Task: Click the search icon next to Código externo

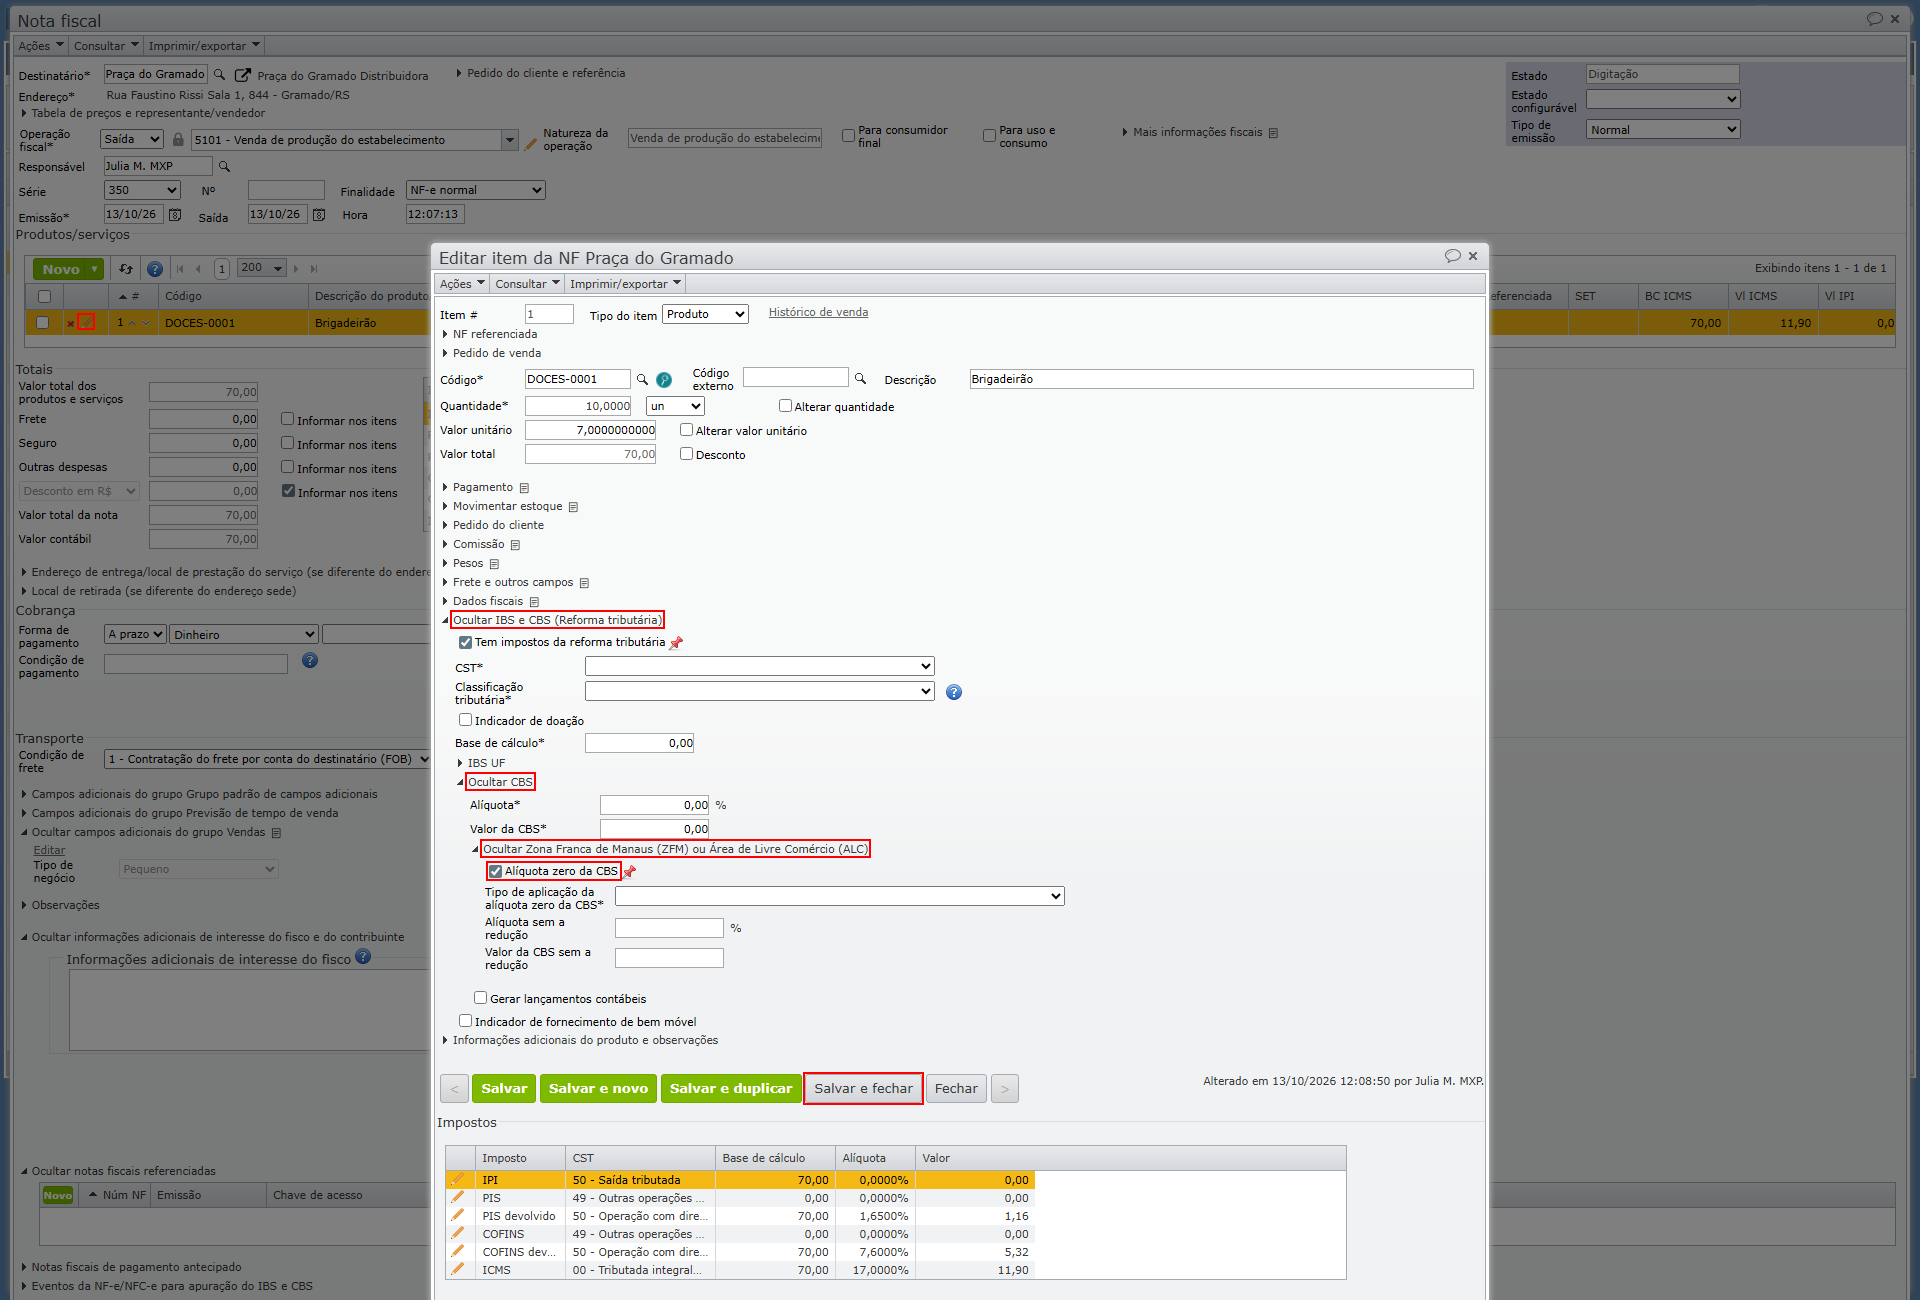Action: pos(860,379)
